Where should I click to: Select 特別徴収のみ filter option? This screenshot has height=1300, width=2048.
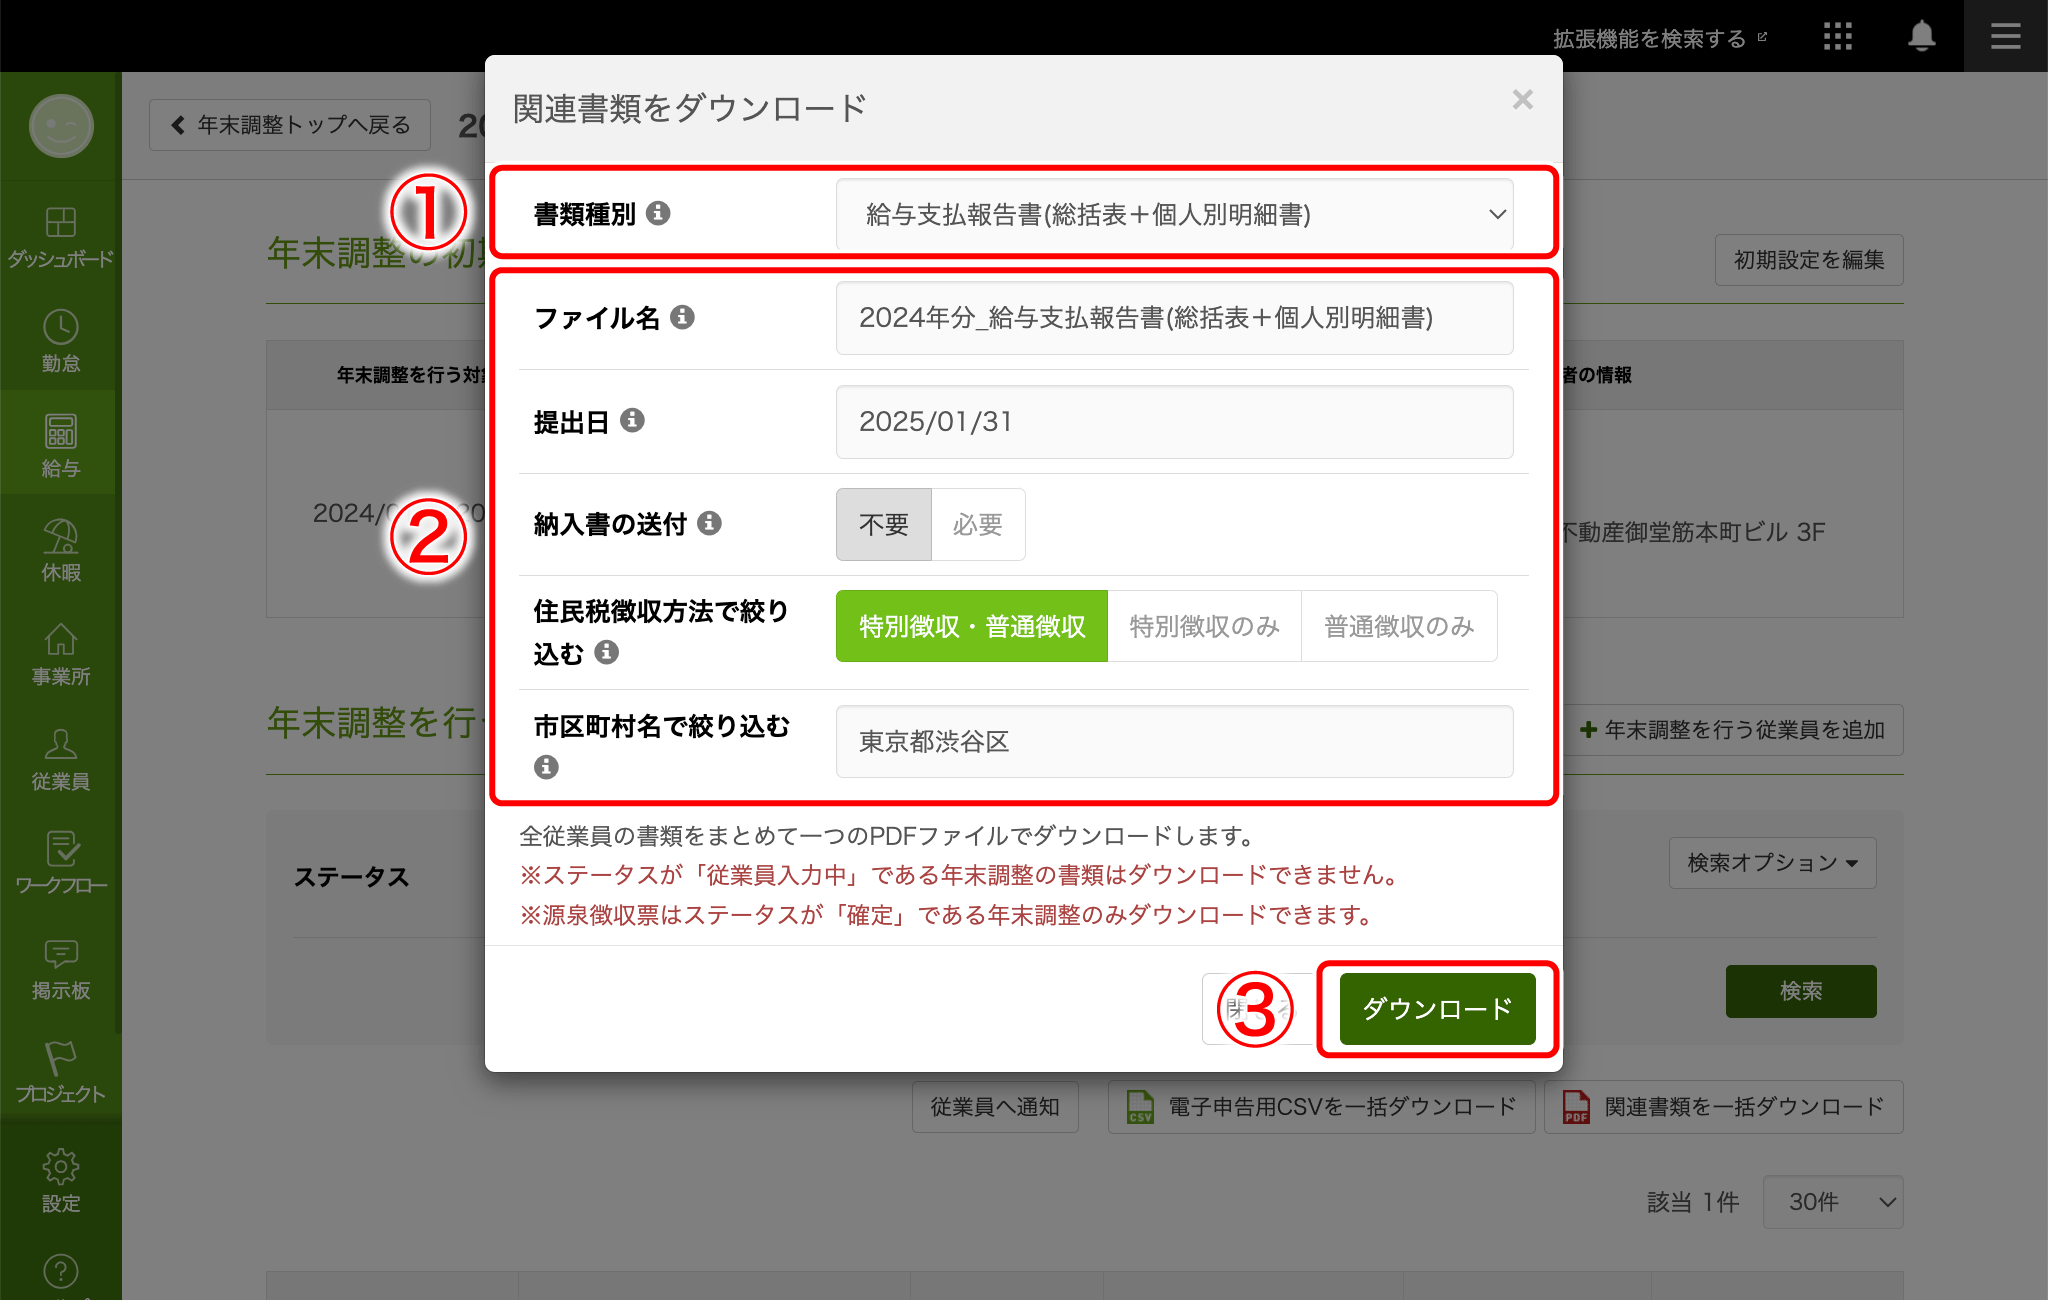(1204, 626)
